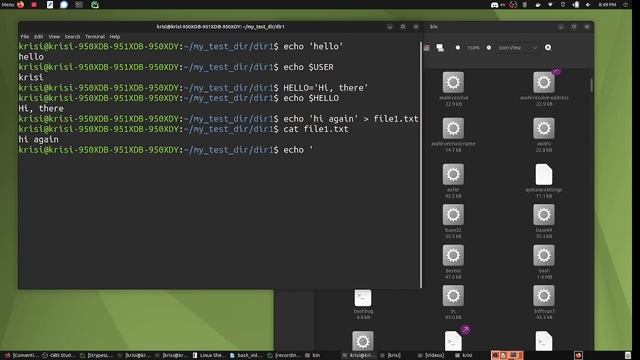Click the 150% zoom level in bin window
The height and width of the screenshot is (360, 640).
coord(473,48)
